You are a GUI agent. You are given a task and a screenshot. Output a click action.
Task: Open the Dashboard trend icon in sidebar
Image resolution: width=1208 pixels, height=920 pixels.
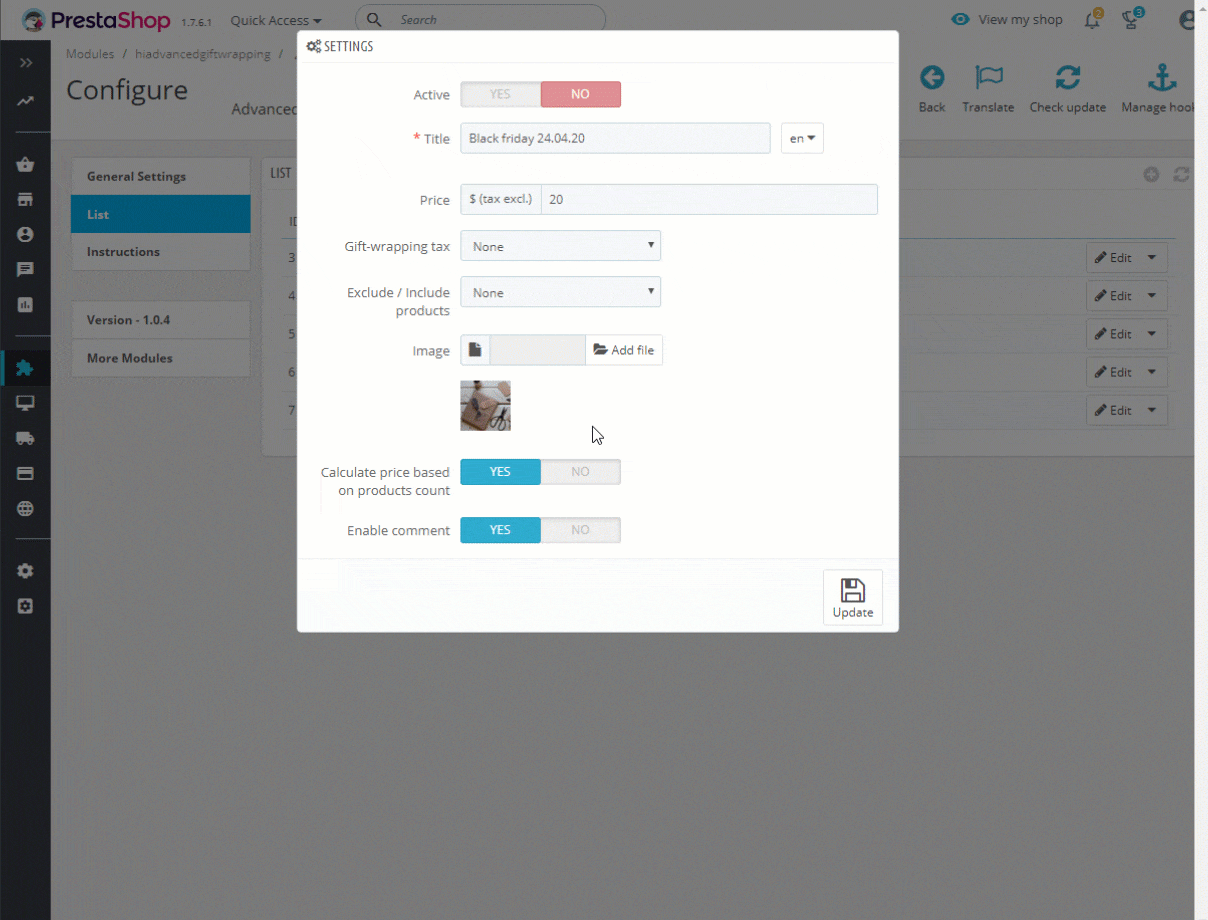coord(25,101)
